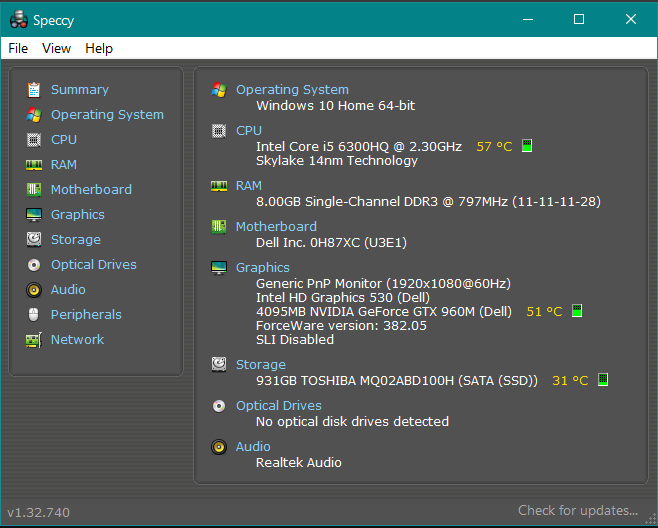Select the Motherboard icon in sidebar
658x528 pixels.
coord(34,190)
